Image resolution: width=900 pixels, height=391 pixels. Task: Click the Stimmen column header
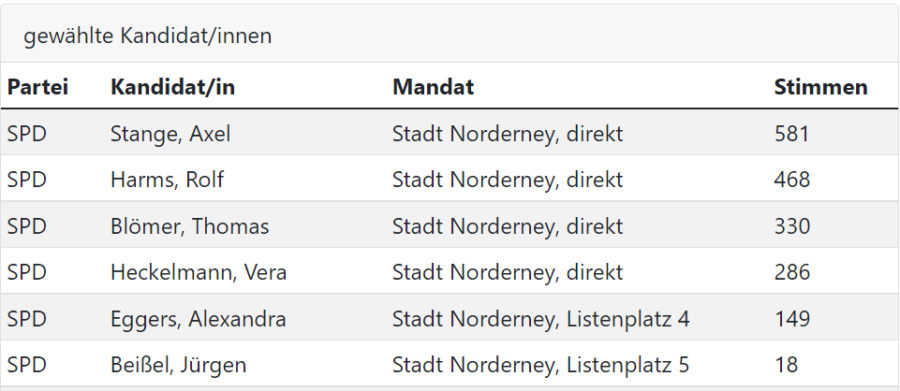(821, 87)
